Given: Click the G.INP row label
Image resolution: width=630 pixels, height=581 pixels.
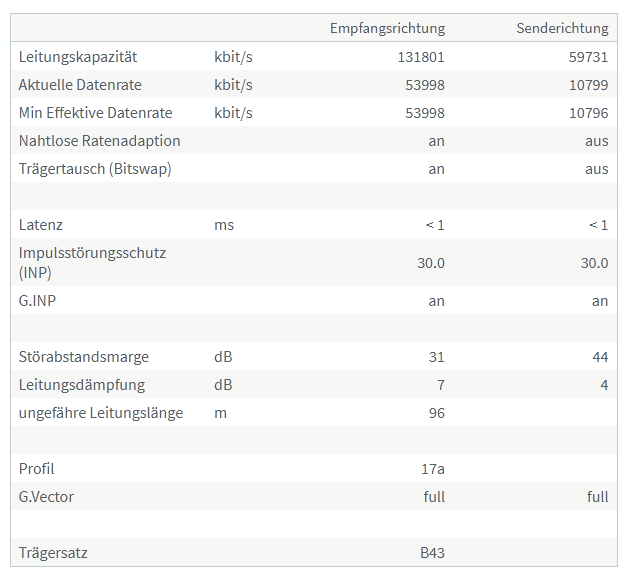Looking at the screenshot, I should pyautogui.click(x=40, y=300).
